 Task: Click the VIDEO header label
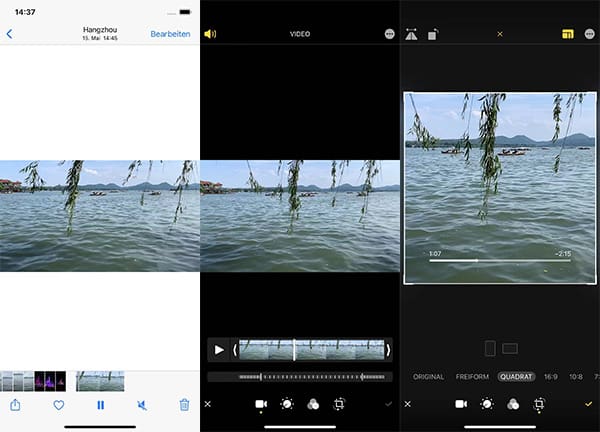click(300, 34)
